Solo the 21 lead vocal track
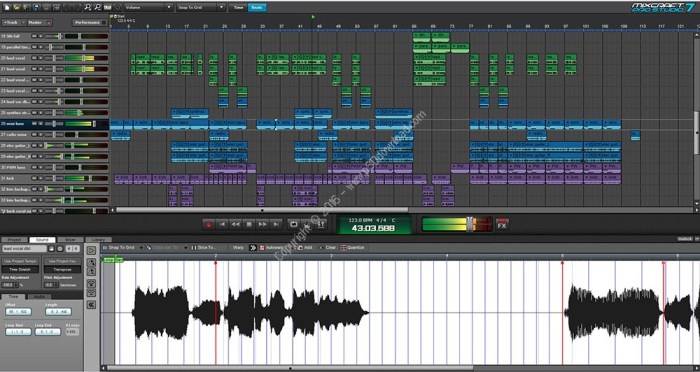Viewport: 700px width, 372px height. pyautogui.click(x=41, y=69)
